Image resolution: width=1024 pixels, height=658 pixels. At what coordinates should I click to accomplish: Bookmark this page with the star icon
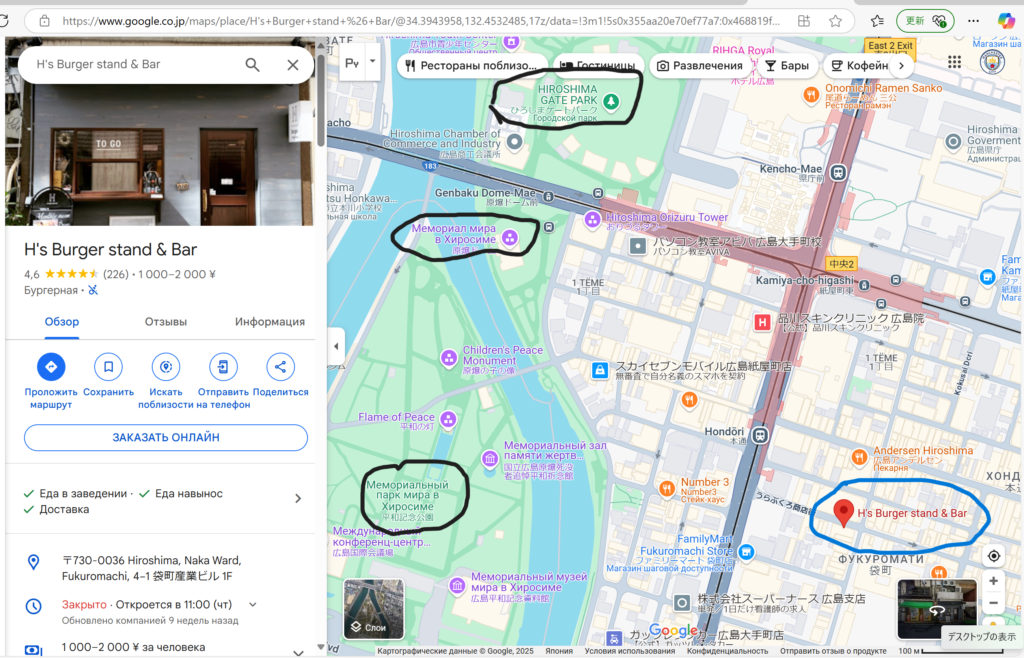point(835,21)
